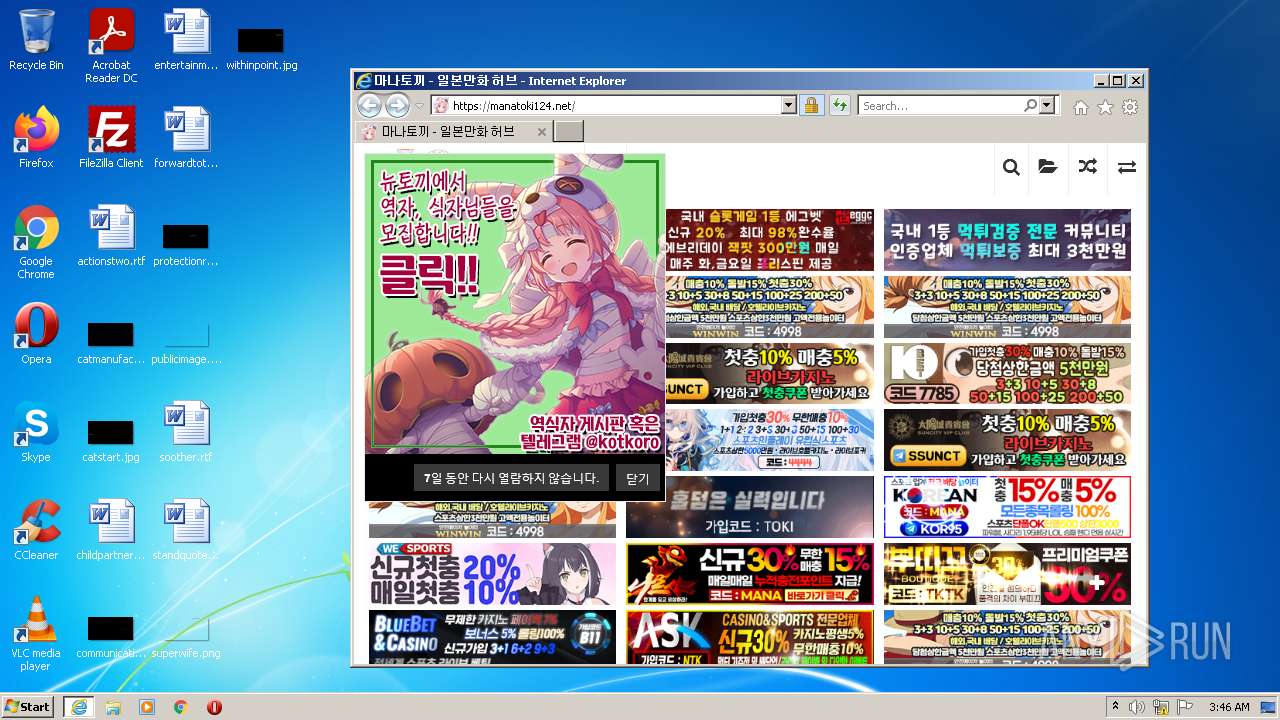Open the 가입코드 : TOKI banner
1280x720 pixels.
click(x=750, y=507)
